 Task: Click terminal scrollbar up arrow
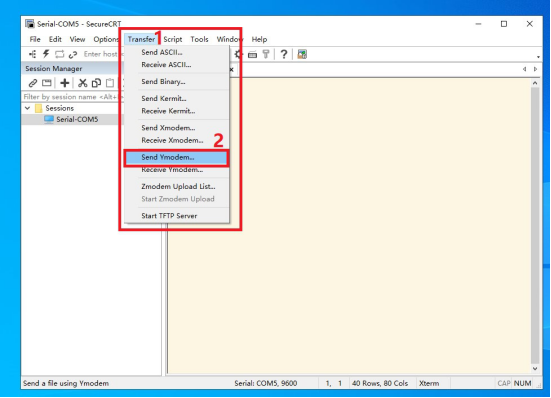point(535,83)
